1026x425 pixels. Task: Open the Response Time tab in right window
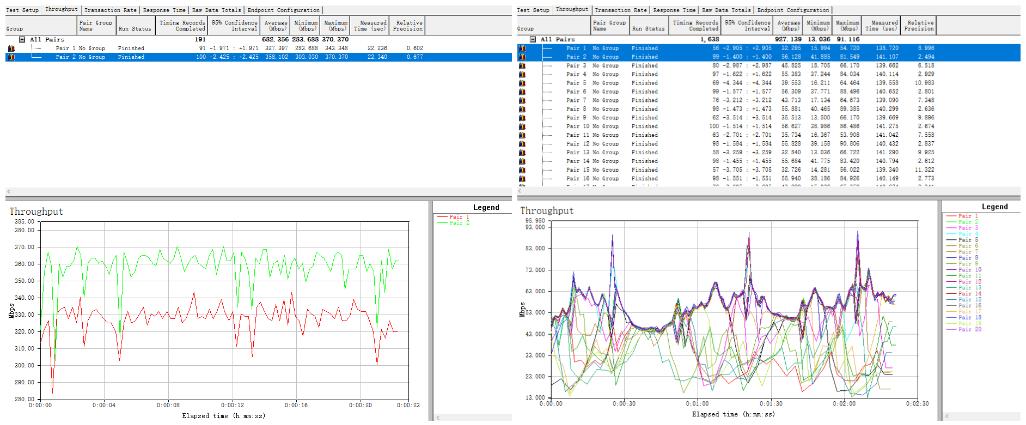click(x=676, y=8)
